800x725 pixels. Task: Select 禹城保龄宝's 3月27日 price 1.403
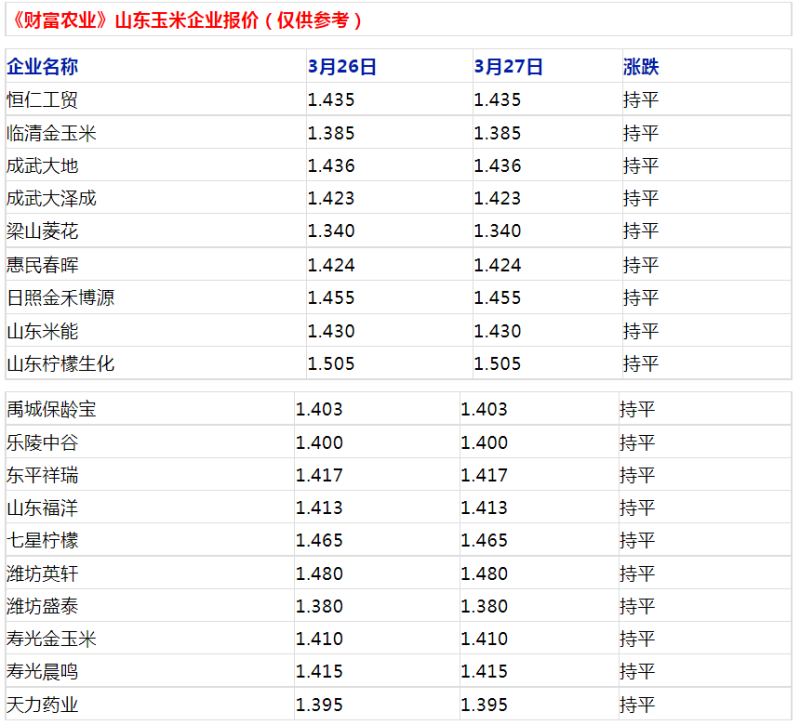(484, 409)
